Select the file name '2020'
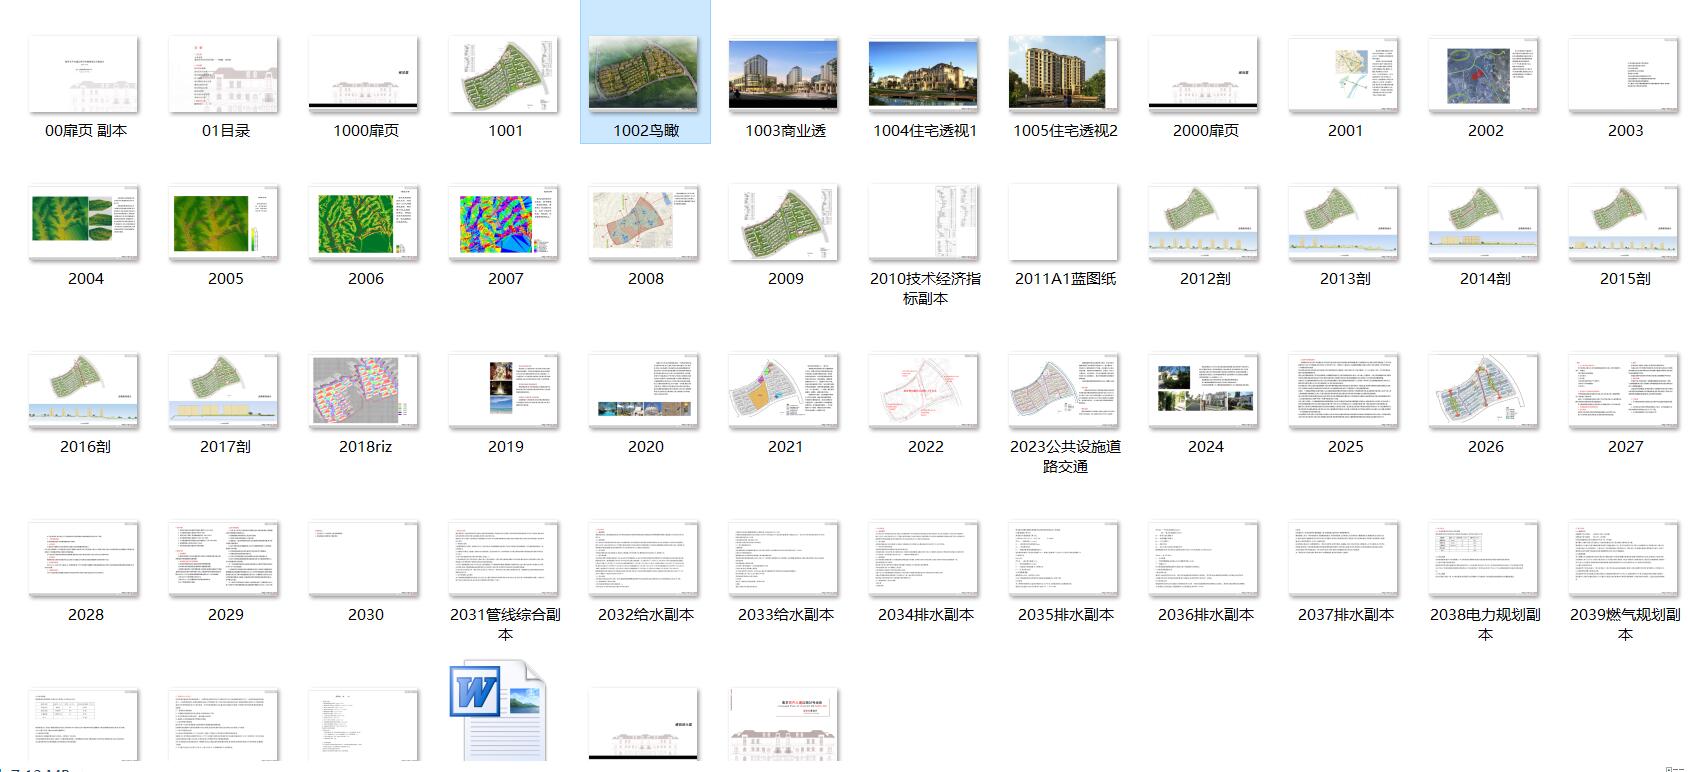 (645, 446)
